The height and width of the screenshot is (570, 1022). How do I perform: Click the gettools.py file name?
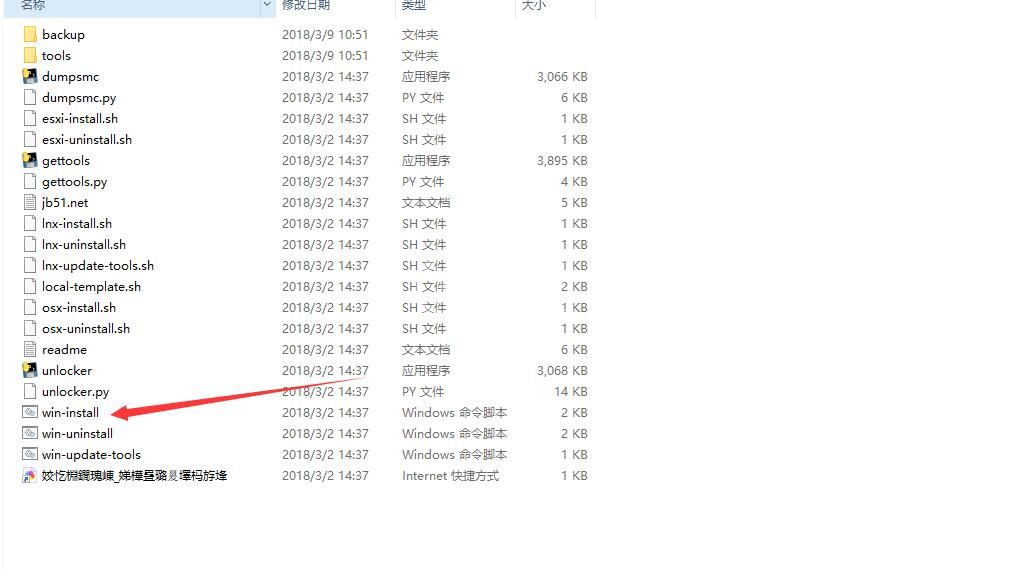click(74, 182)
